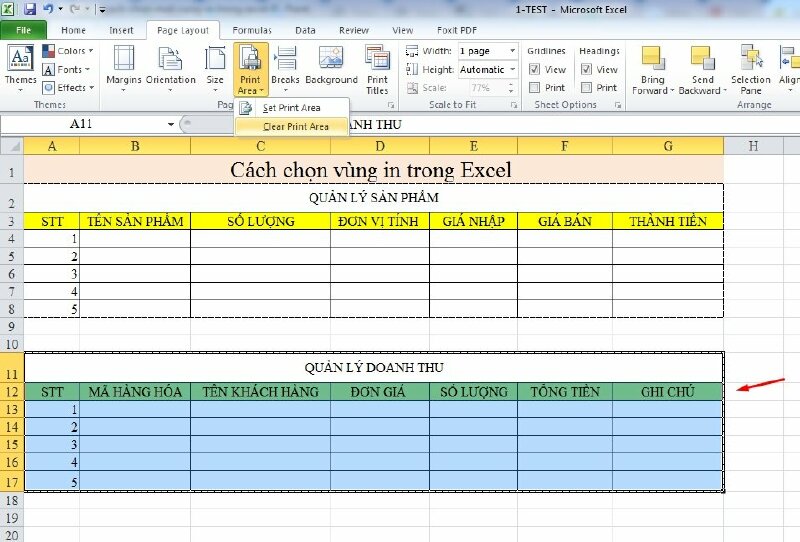Toggle Gridlines Print checkbox

[534, 87]
